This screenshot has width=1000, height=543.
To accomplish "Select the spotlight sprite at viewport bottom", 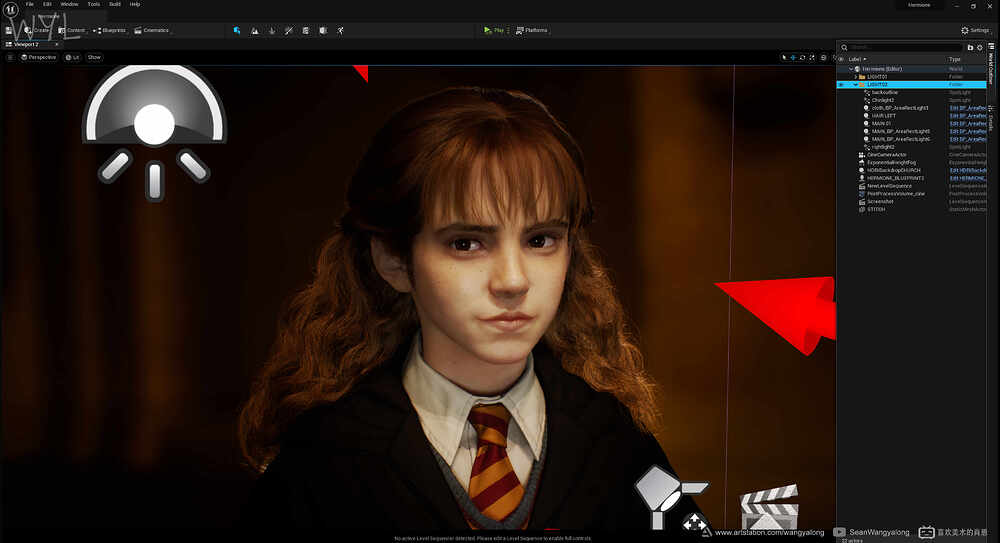I will [x=670, y=498].
